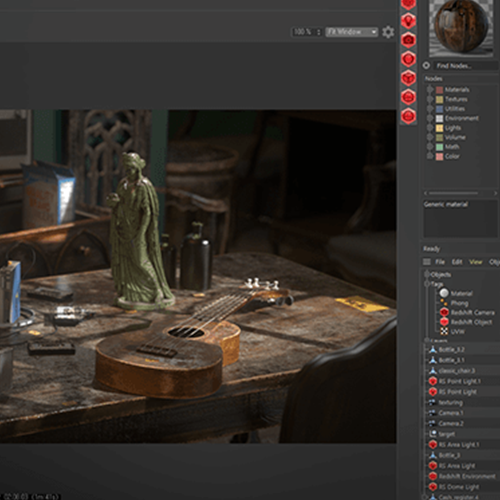Open the File menu in object manager
Viewport: 500px width, 500px height.
click(x=440, y=262)
